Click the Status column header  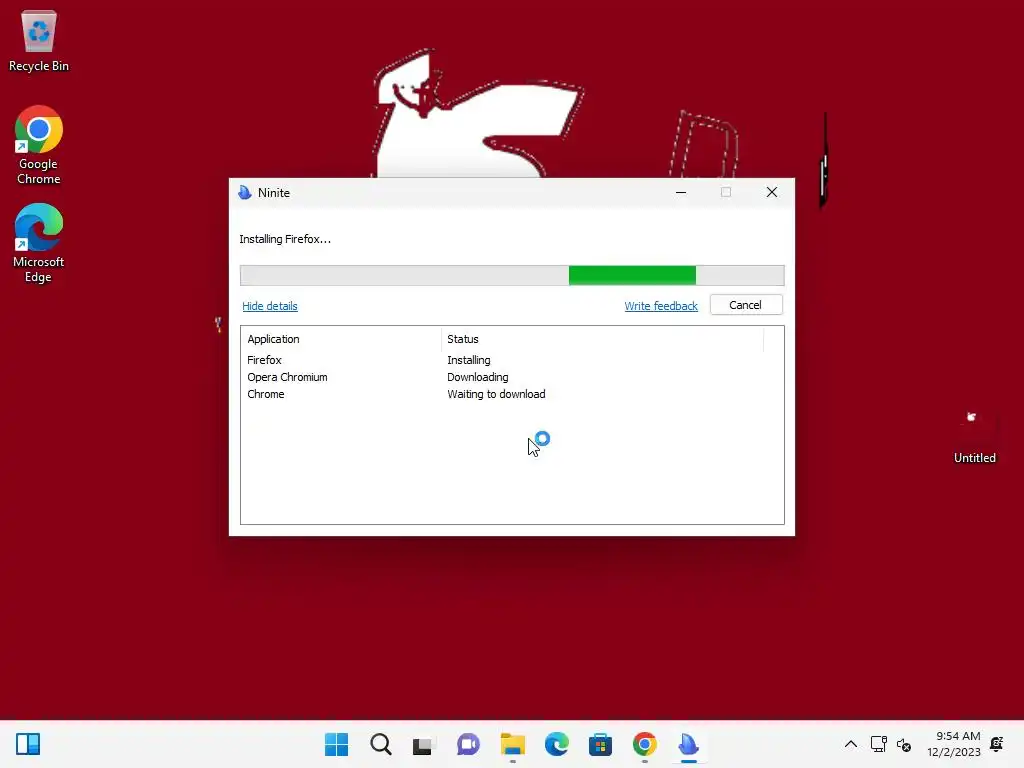602,339
